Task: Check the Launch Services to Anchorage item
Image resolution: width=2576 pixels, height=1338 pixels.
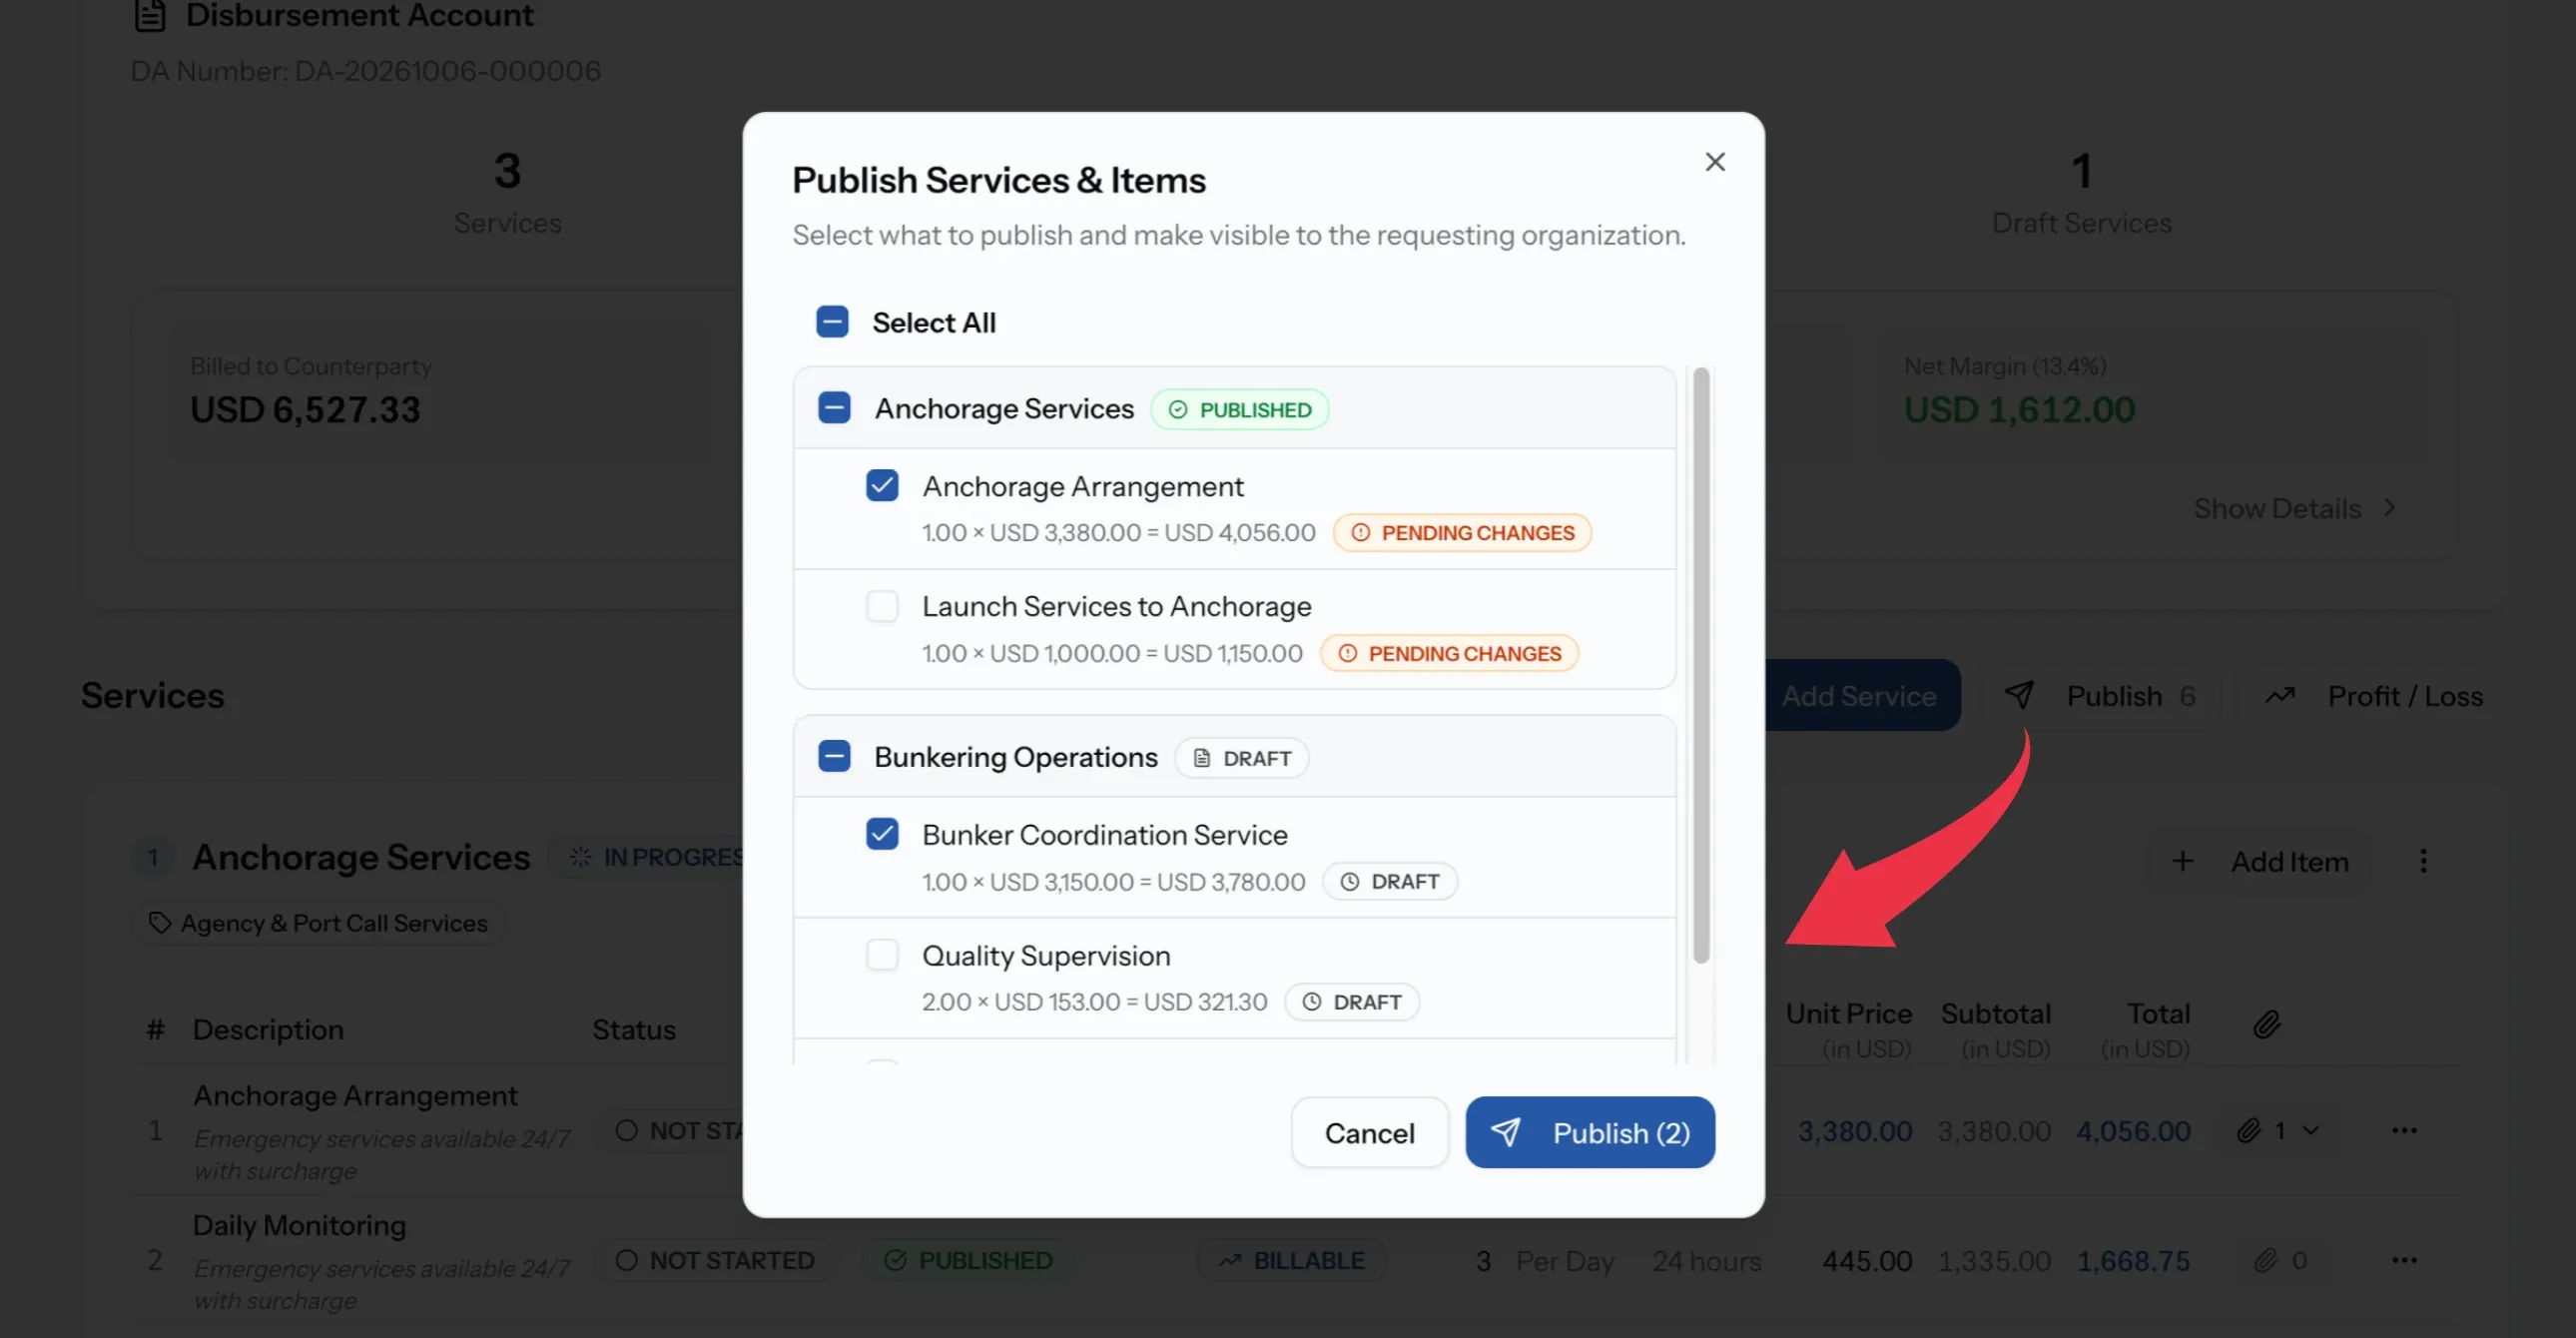Action: [882, 606]
